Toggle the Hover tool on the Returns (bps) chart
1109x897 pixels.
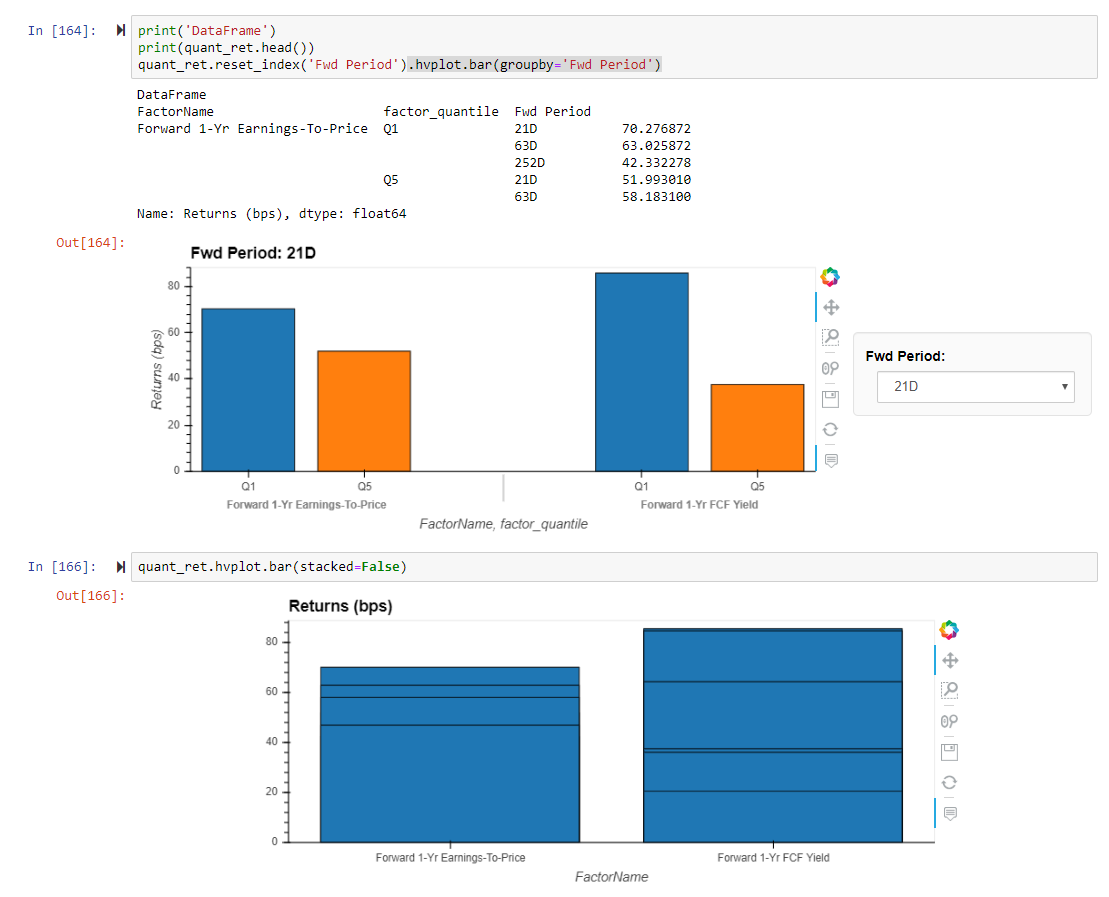[x=951, y=814]
